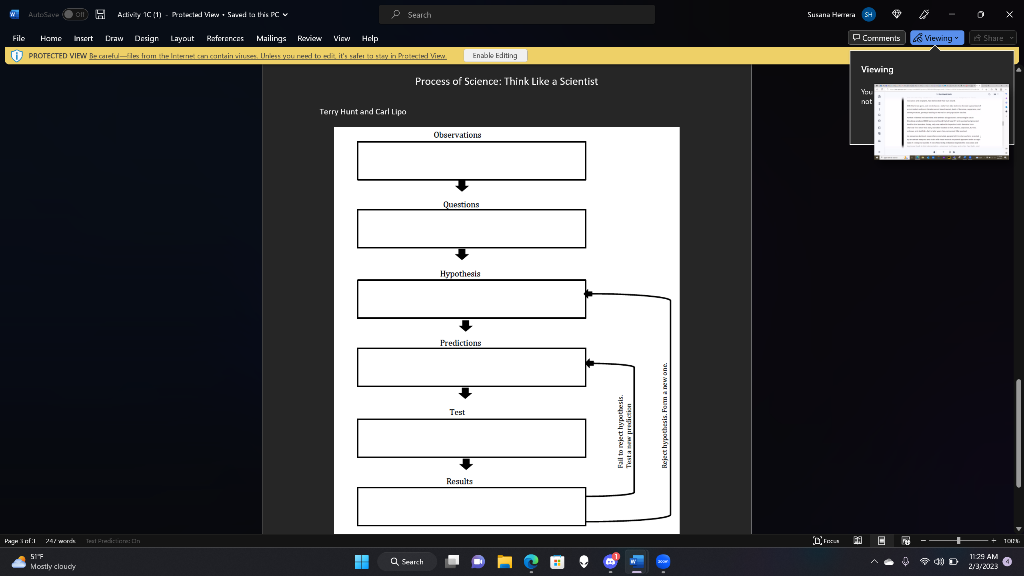1024x576 pixels.
Task: Click the Comments button
Action: (x=876, y=38)
